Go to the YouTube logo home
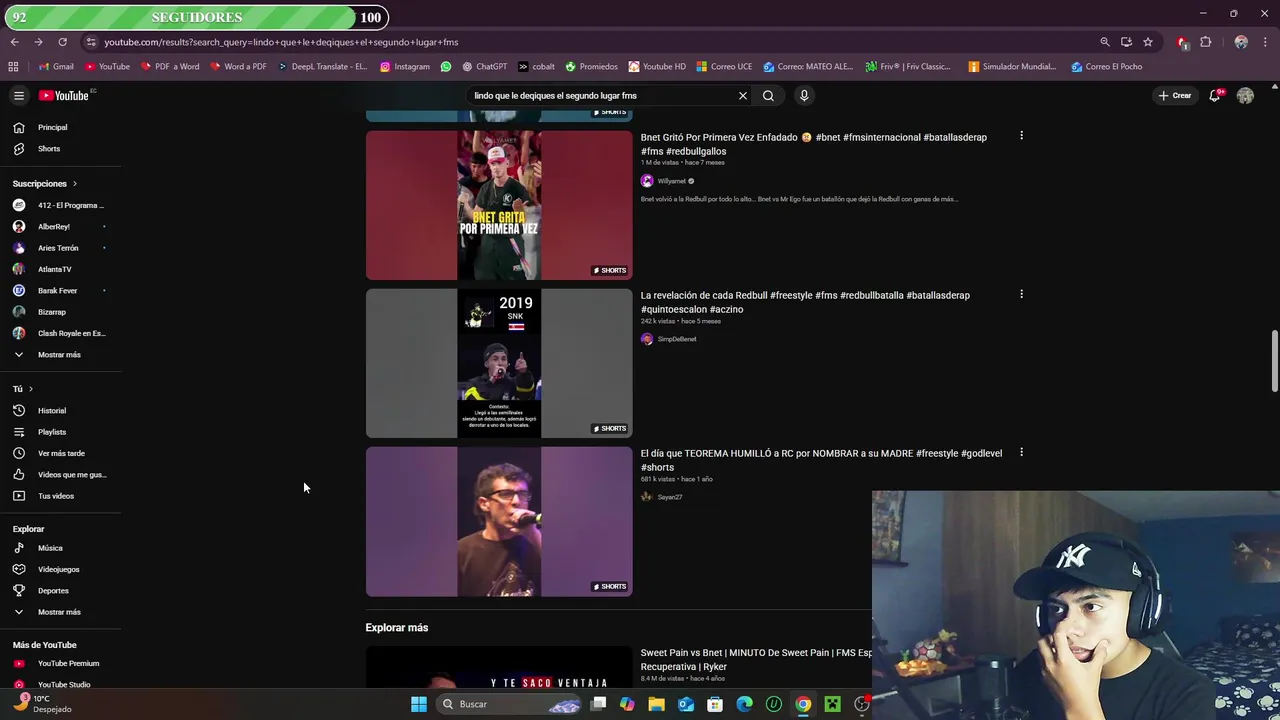 (64, 96)
